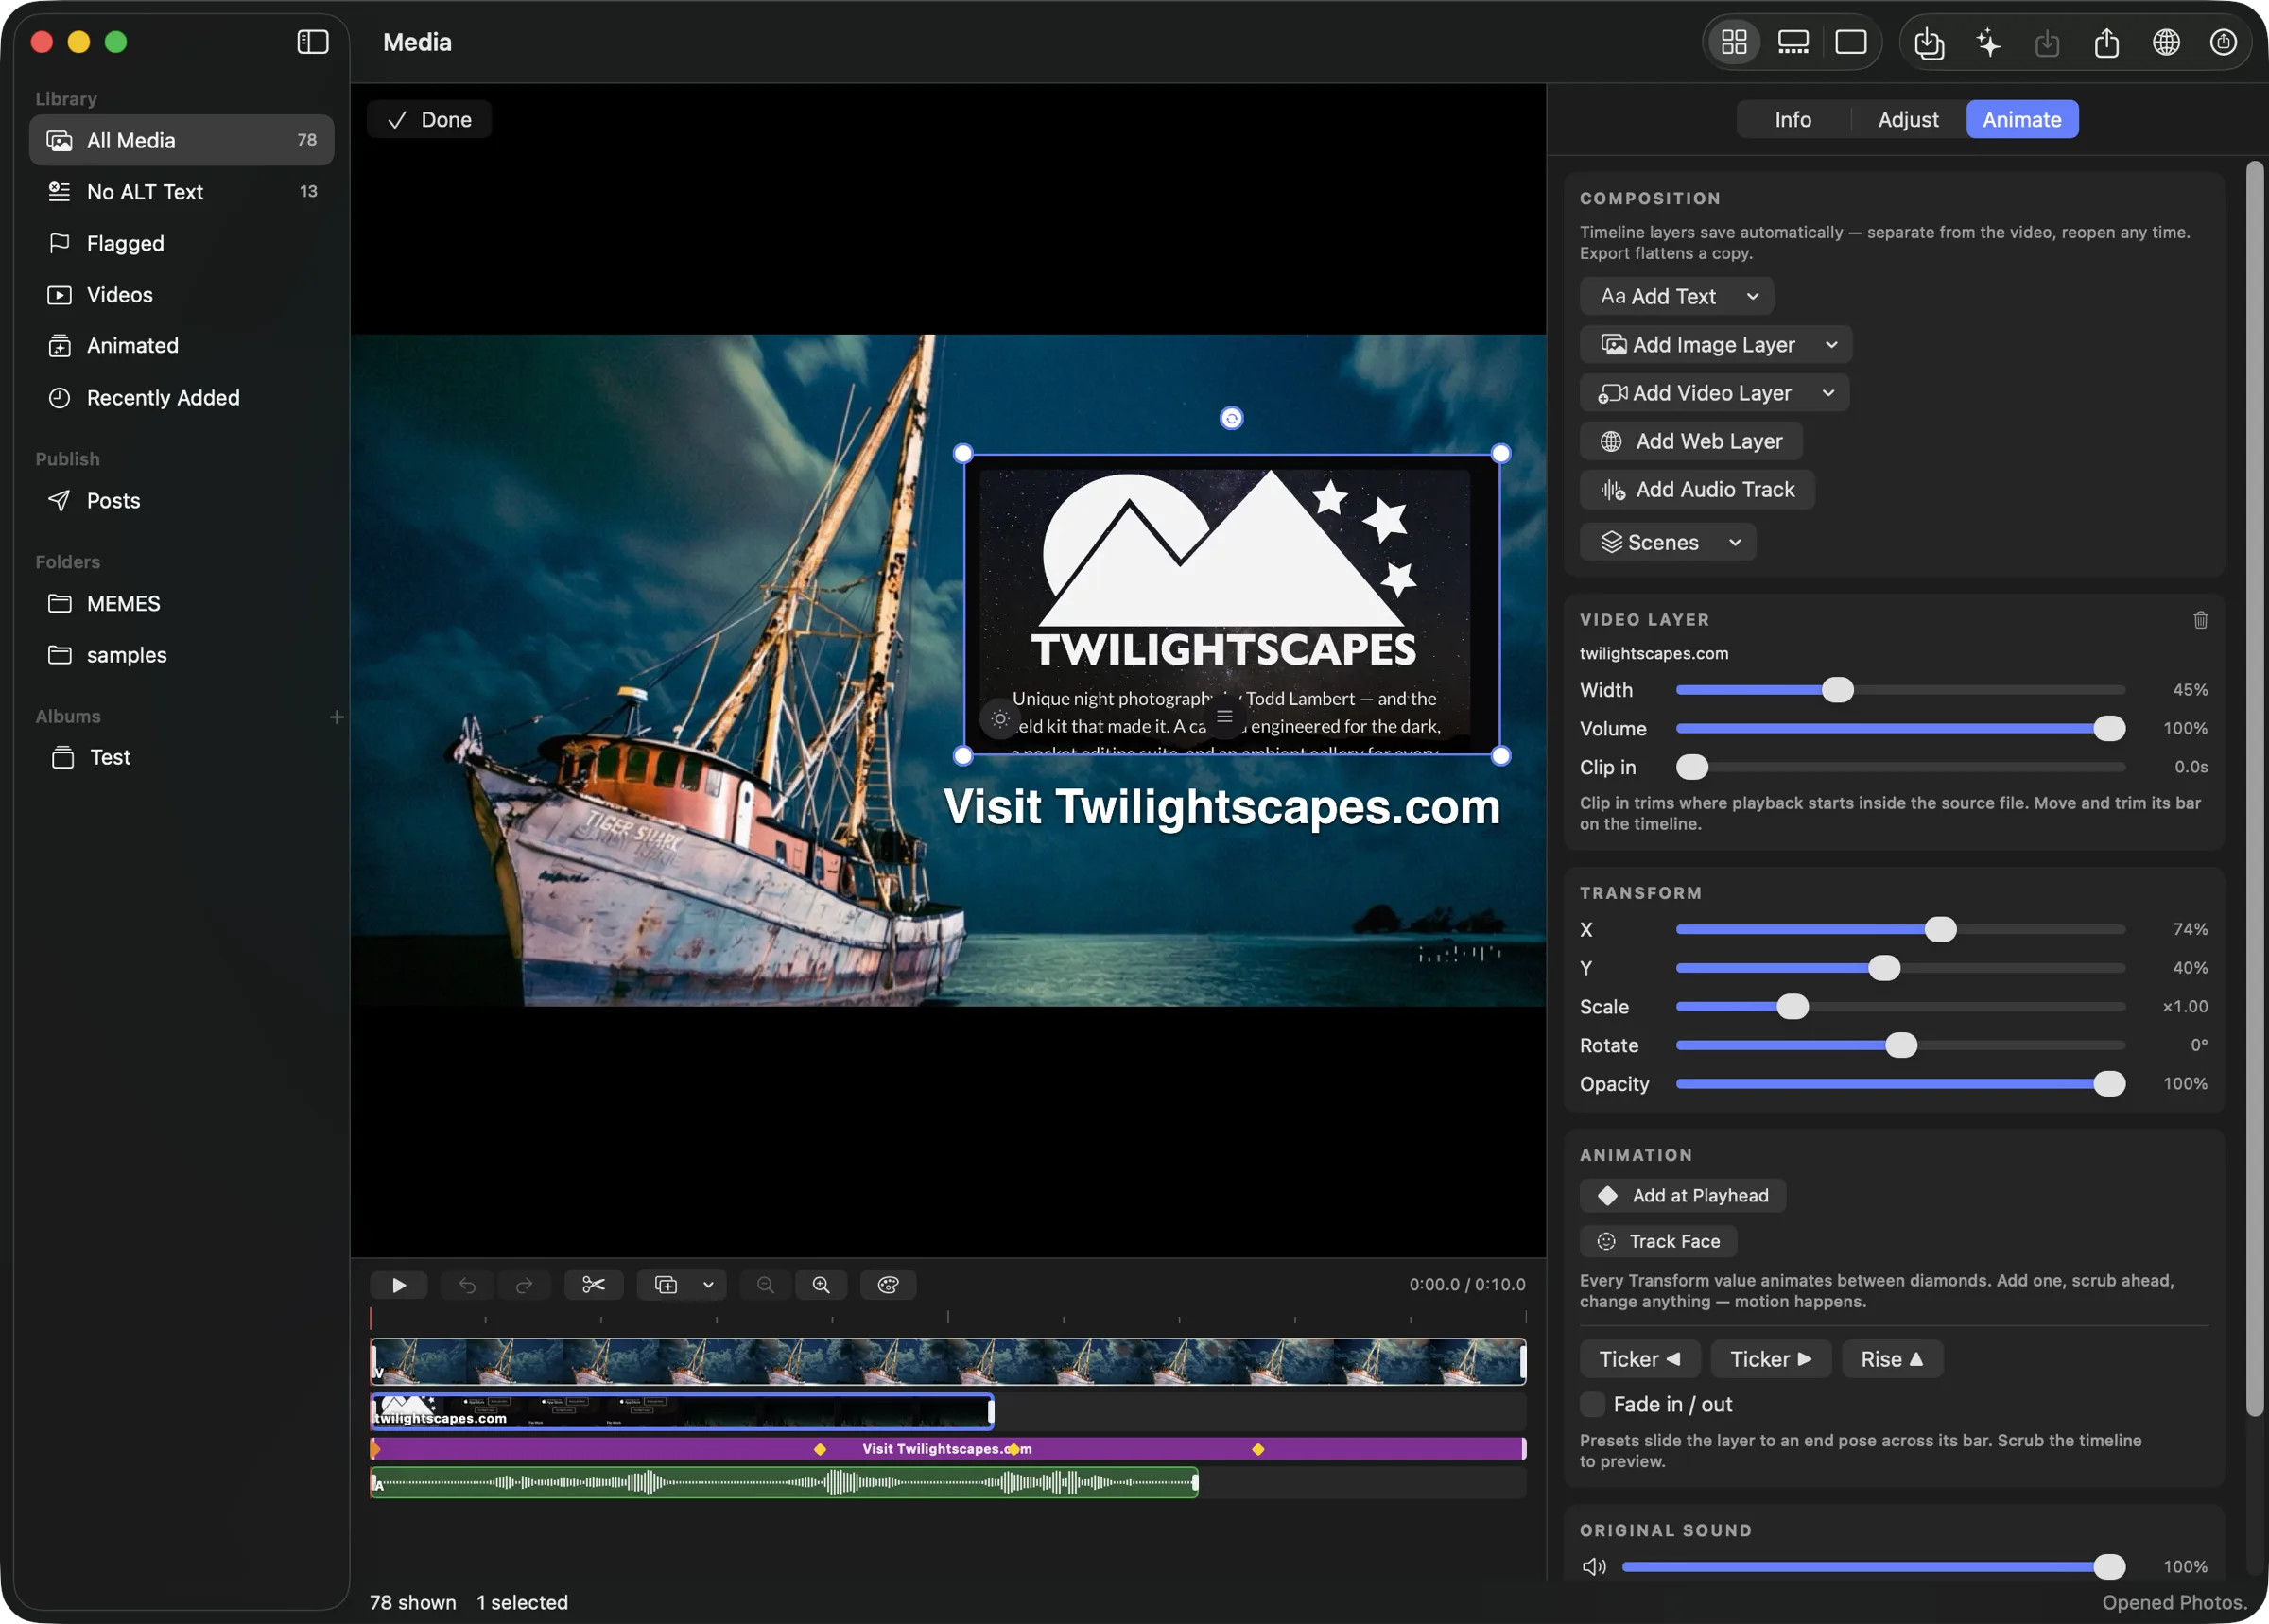
Task: Delete video layer with trash icon
Action: pyautogui.click(x=2200, y=620)
